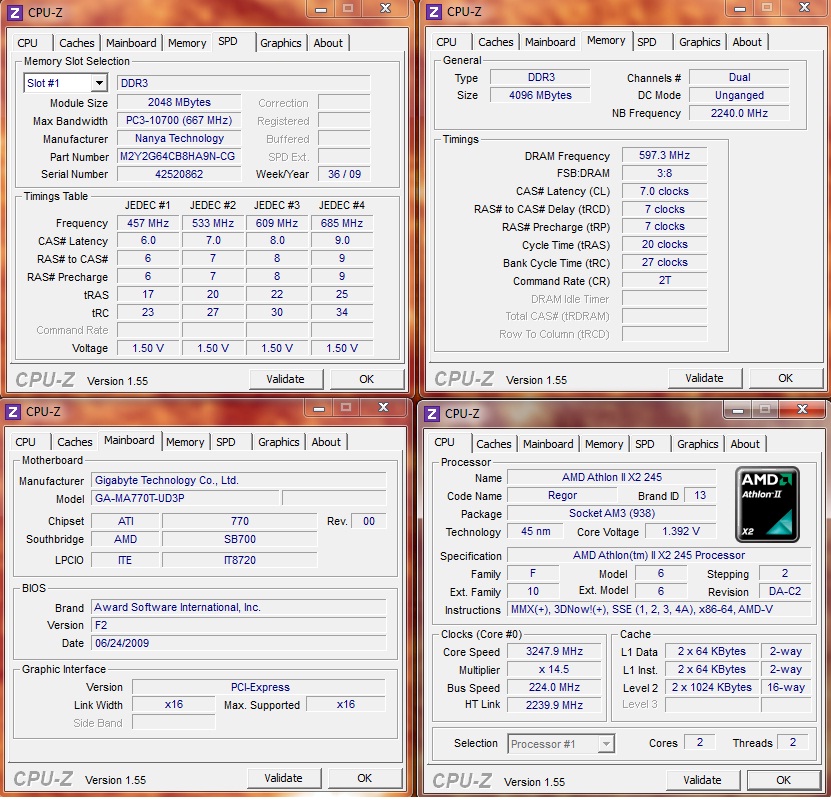Screen dimensions: 831x800
Task: Open the Graphics tab in the SPD window
Action: (x=280, y=43)
